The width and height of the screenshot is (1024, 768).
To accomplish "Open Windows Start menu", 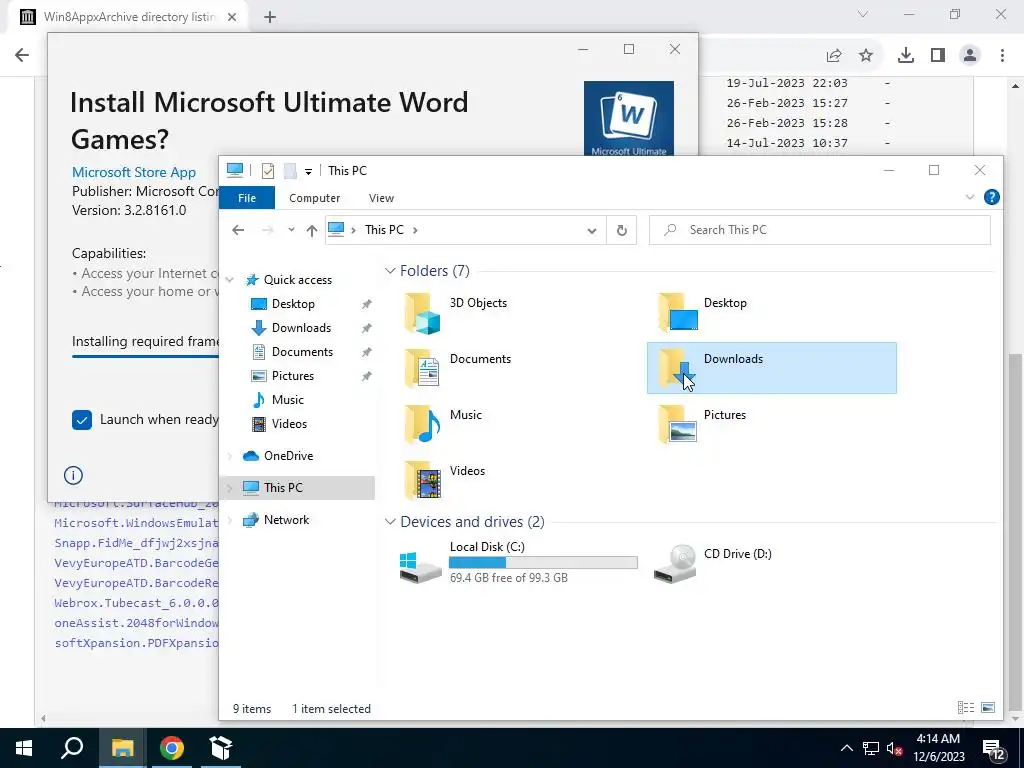I will (x=24, y=748).
